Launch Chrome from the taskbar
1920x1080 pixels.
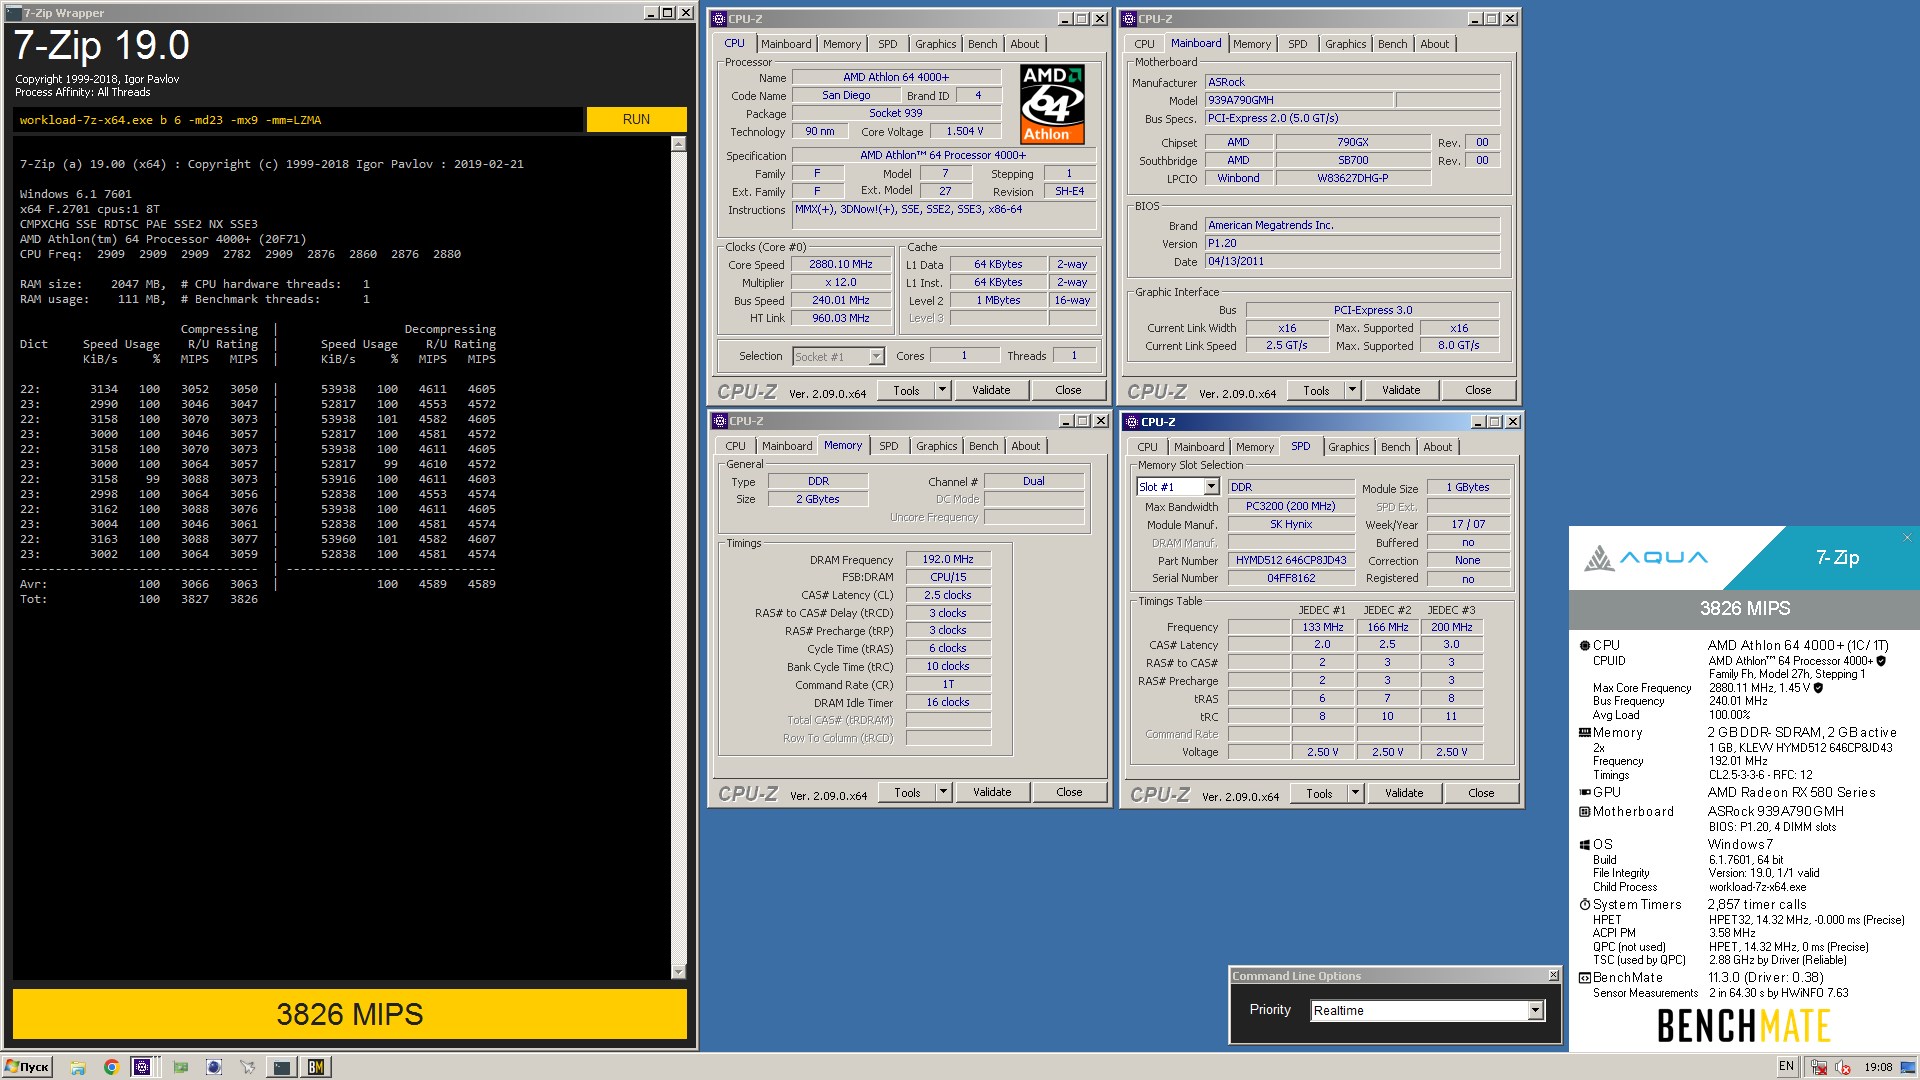(x=111, y=1067)
